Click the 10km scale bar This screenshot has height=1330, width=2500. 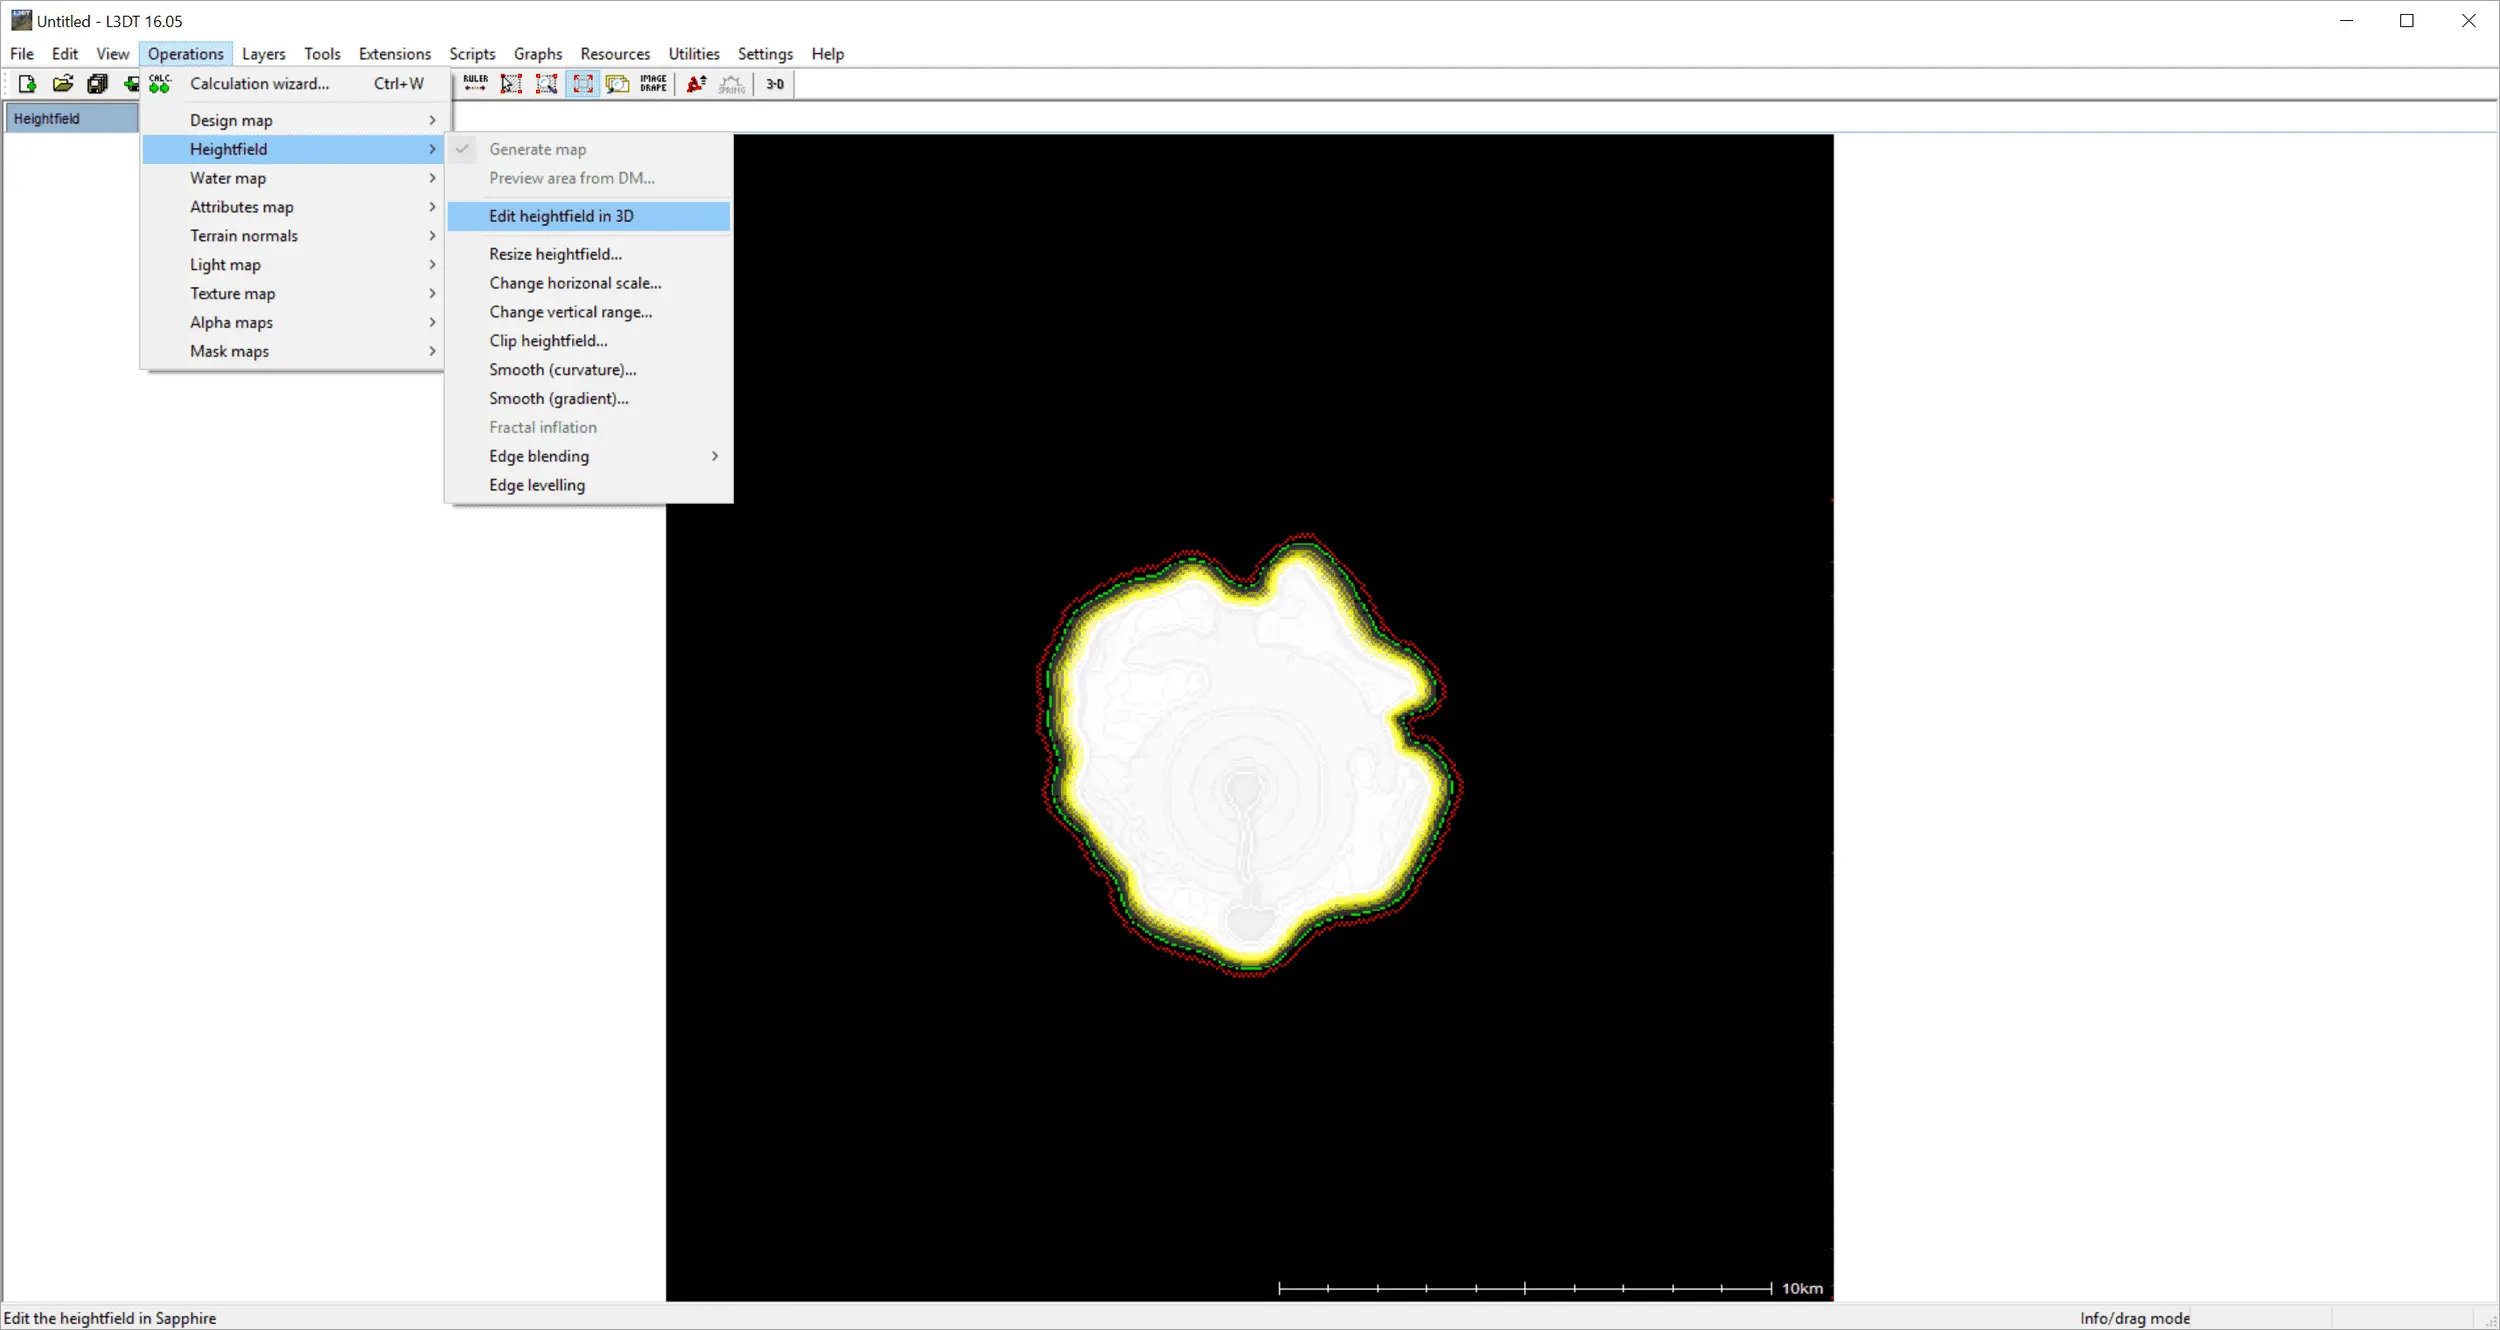1550,1288
